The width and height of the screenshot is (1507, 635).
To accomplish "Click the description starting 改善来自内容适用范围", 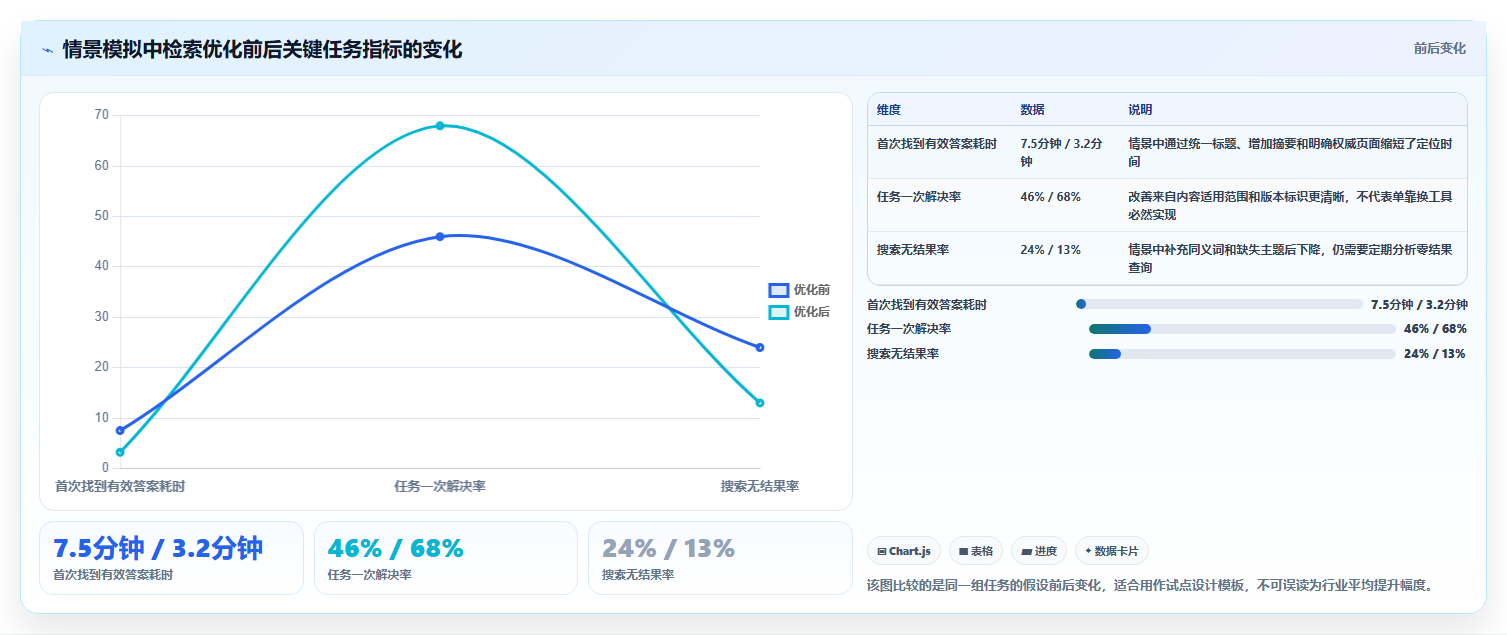I will tap(1291, 206).
